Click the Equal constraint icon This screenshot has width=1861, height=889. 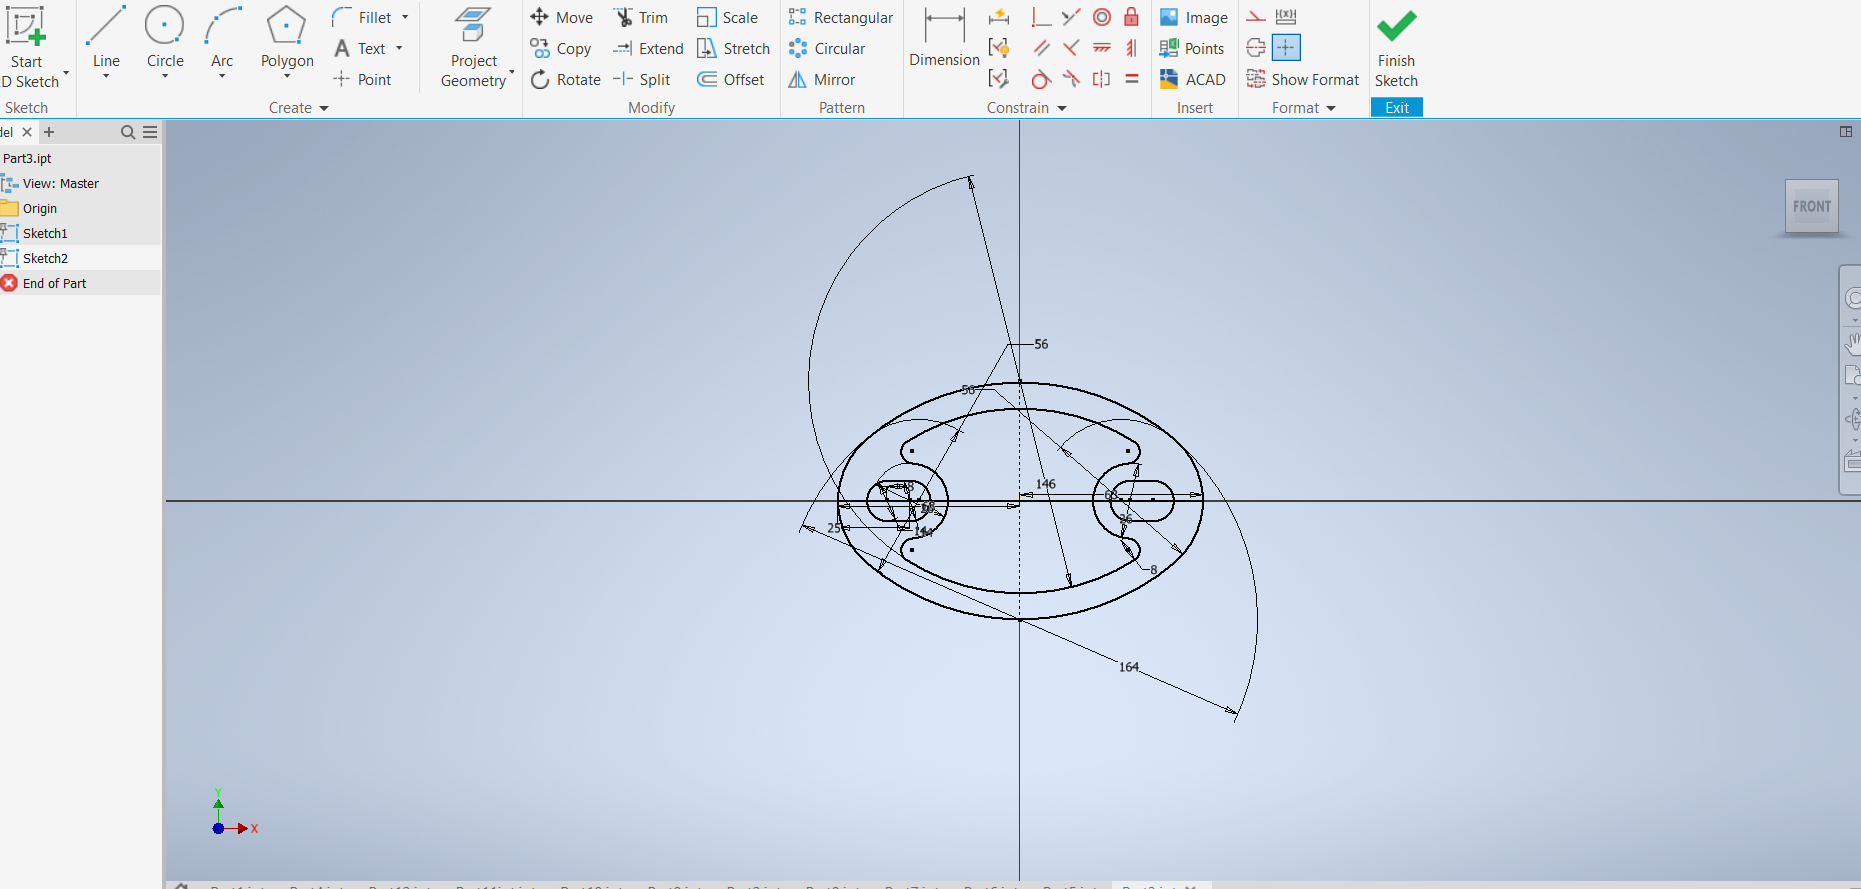click(x=1131, y=79)
